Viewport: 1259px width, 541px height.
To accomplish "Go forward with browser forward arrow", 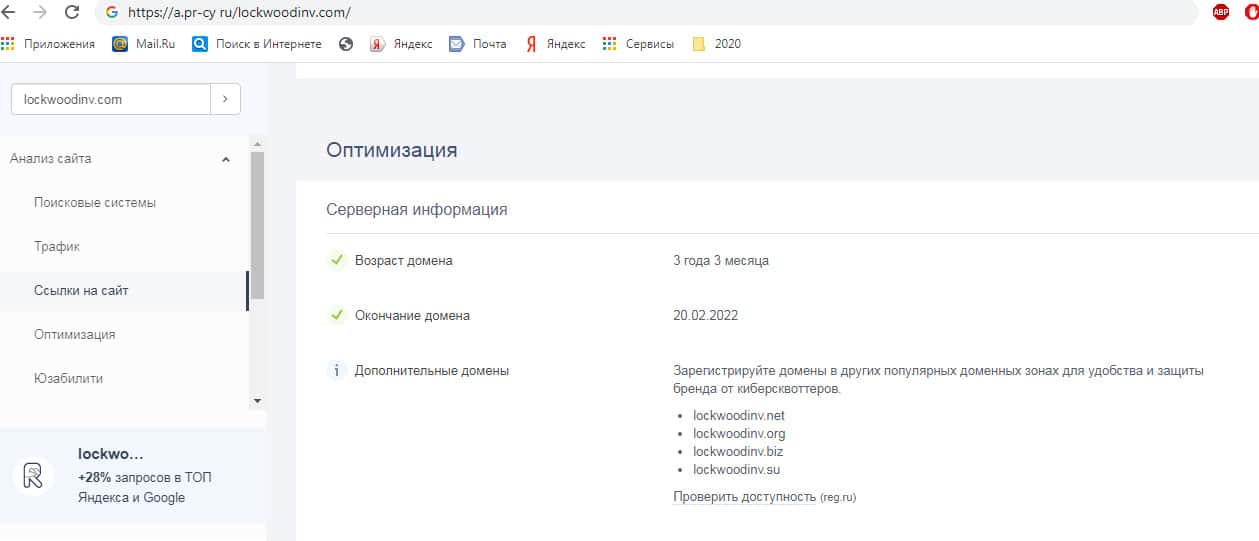I will pos(40,12).
